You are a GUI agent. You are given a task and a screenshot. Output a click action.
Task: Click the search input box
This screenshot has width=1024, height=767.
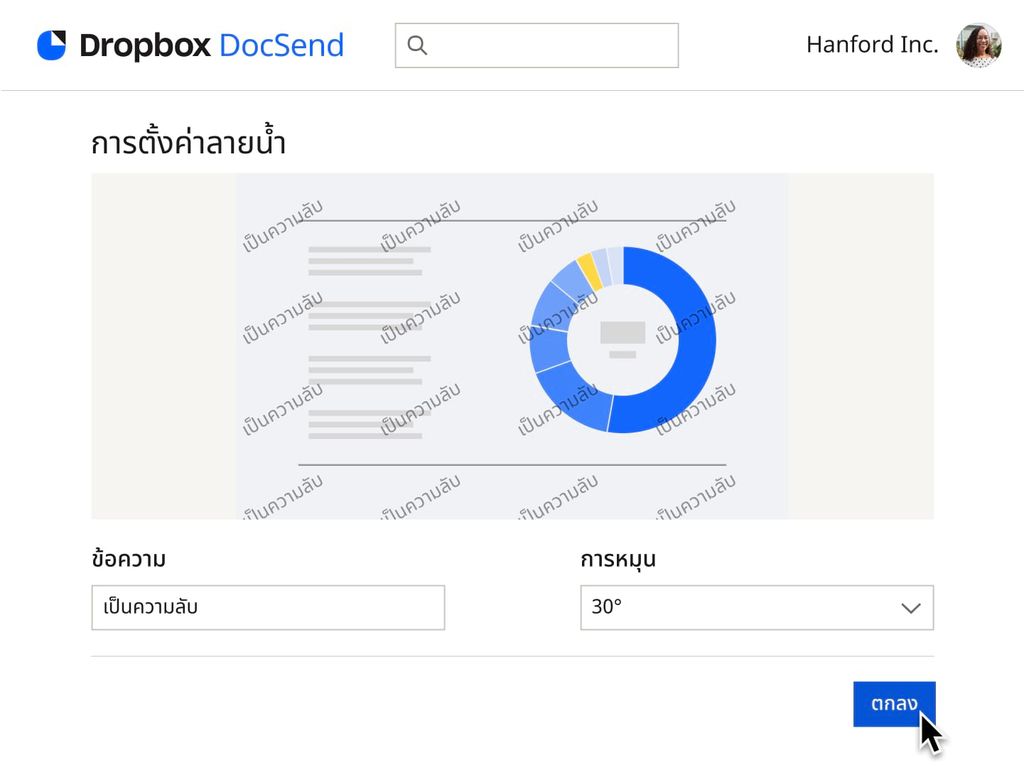point(537,44)
